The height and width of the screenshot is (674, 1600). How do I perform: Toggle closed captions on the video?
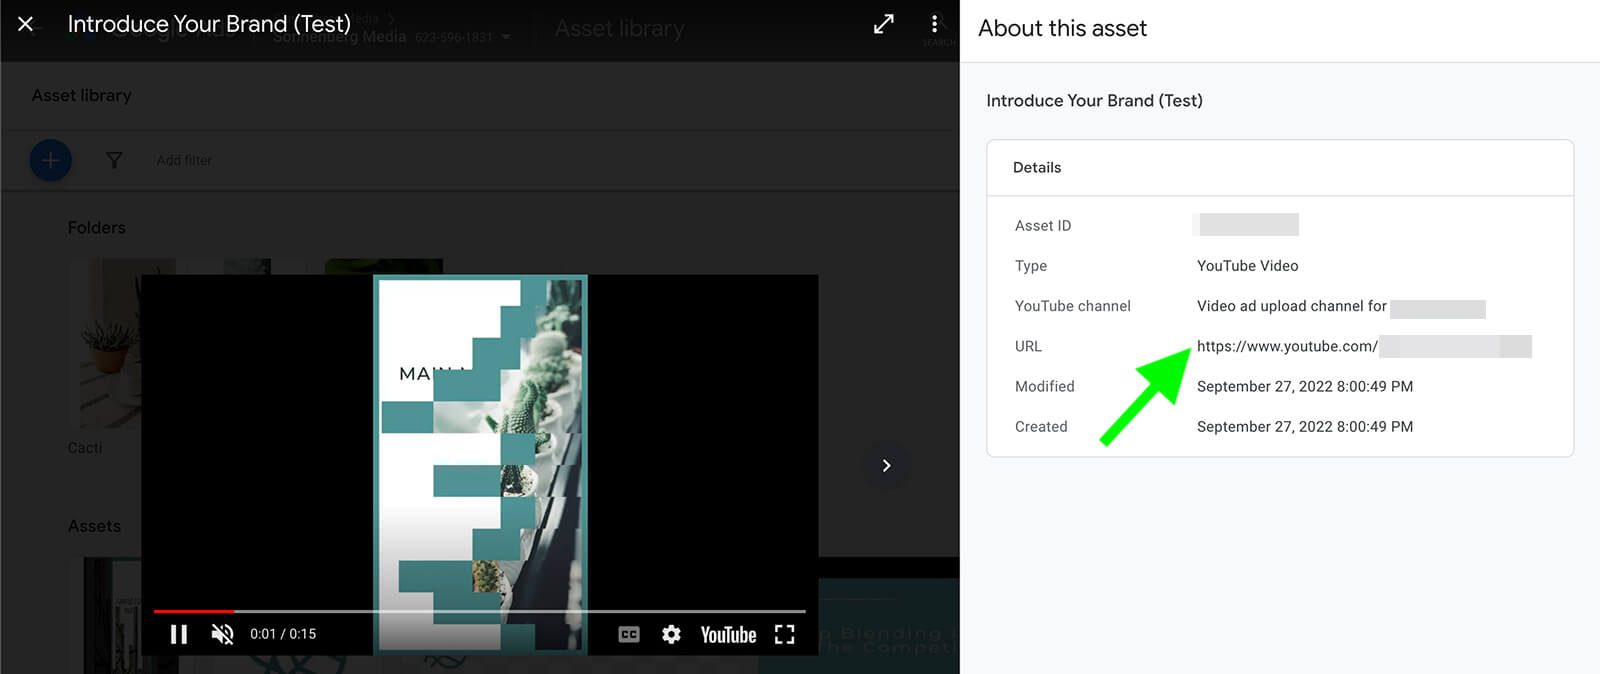tap(629, 634)
